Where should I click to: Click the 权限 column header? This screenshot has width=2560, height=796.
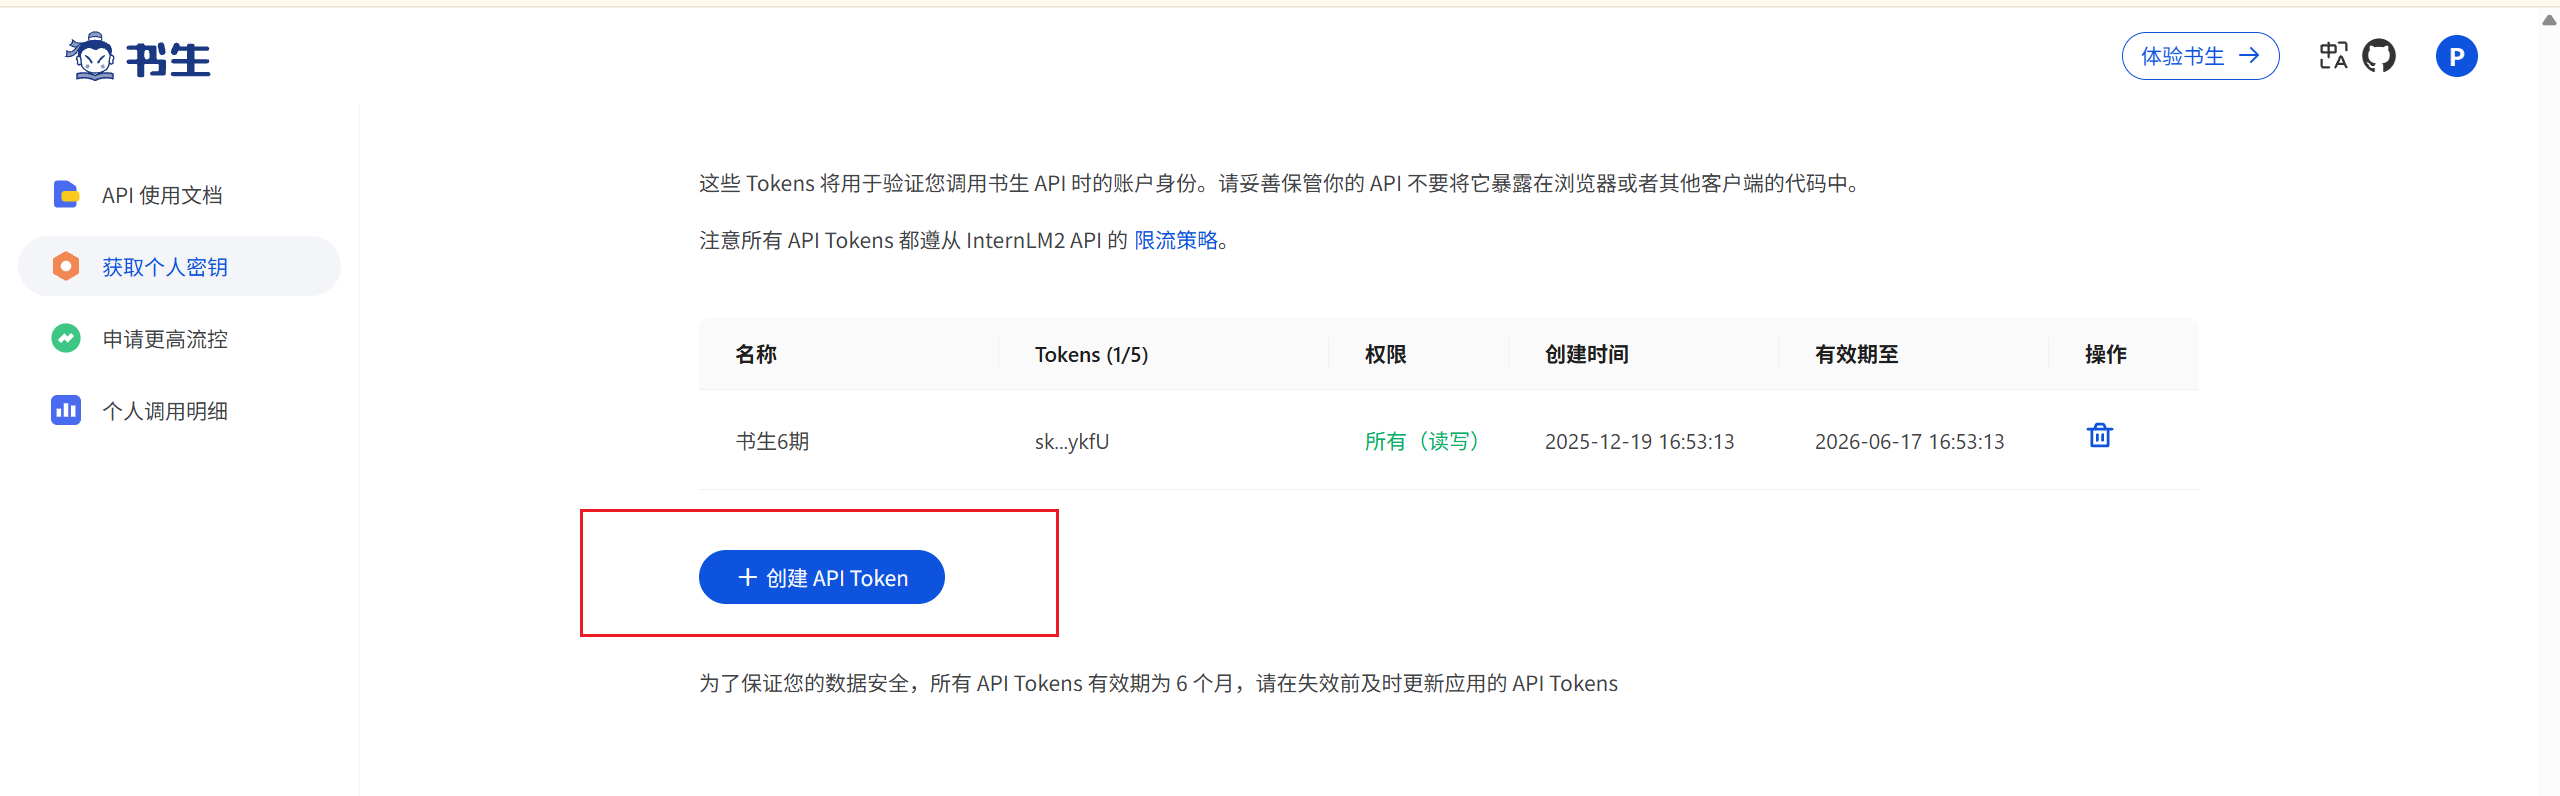pyautogui.click(x=1386, y=354)
